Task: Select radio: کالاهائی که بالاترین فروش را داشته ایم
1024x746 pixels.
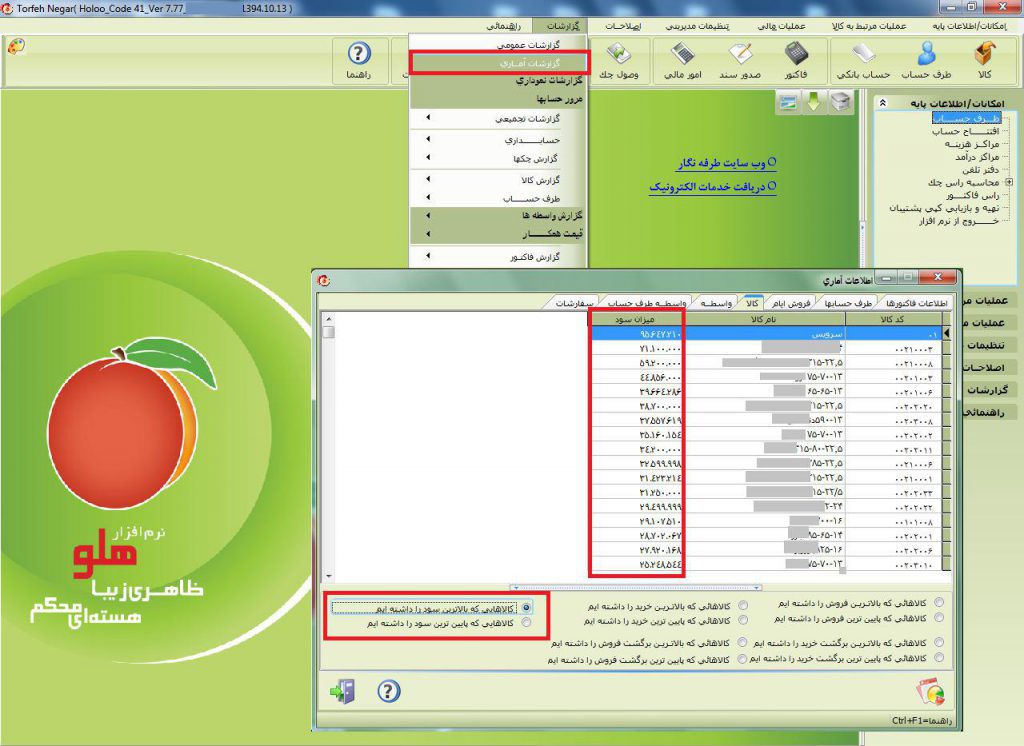Action: pyautogui.click(x=939, y=602)
